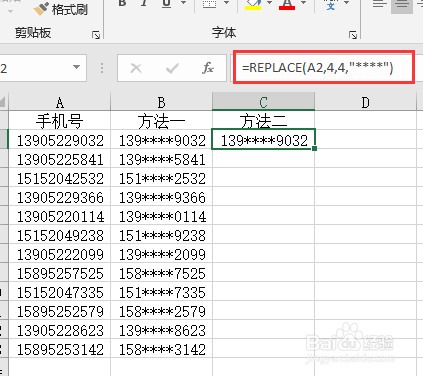
Task: Select cell containing 13905229032
Action: (x=60, y=140)
